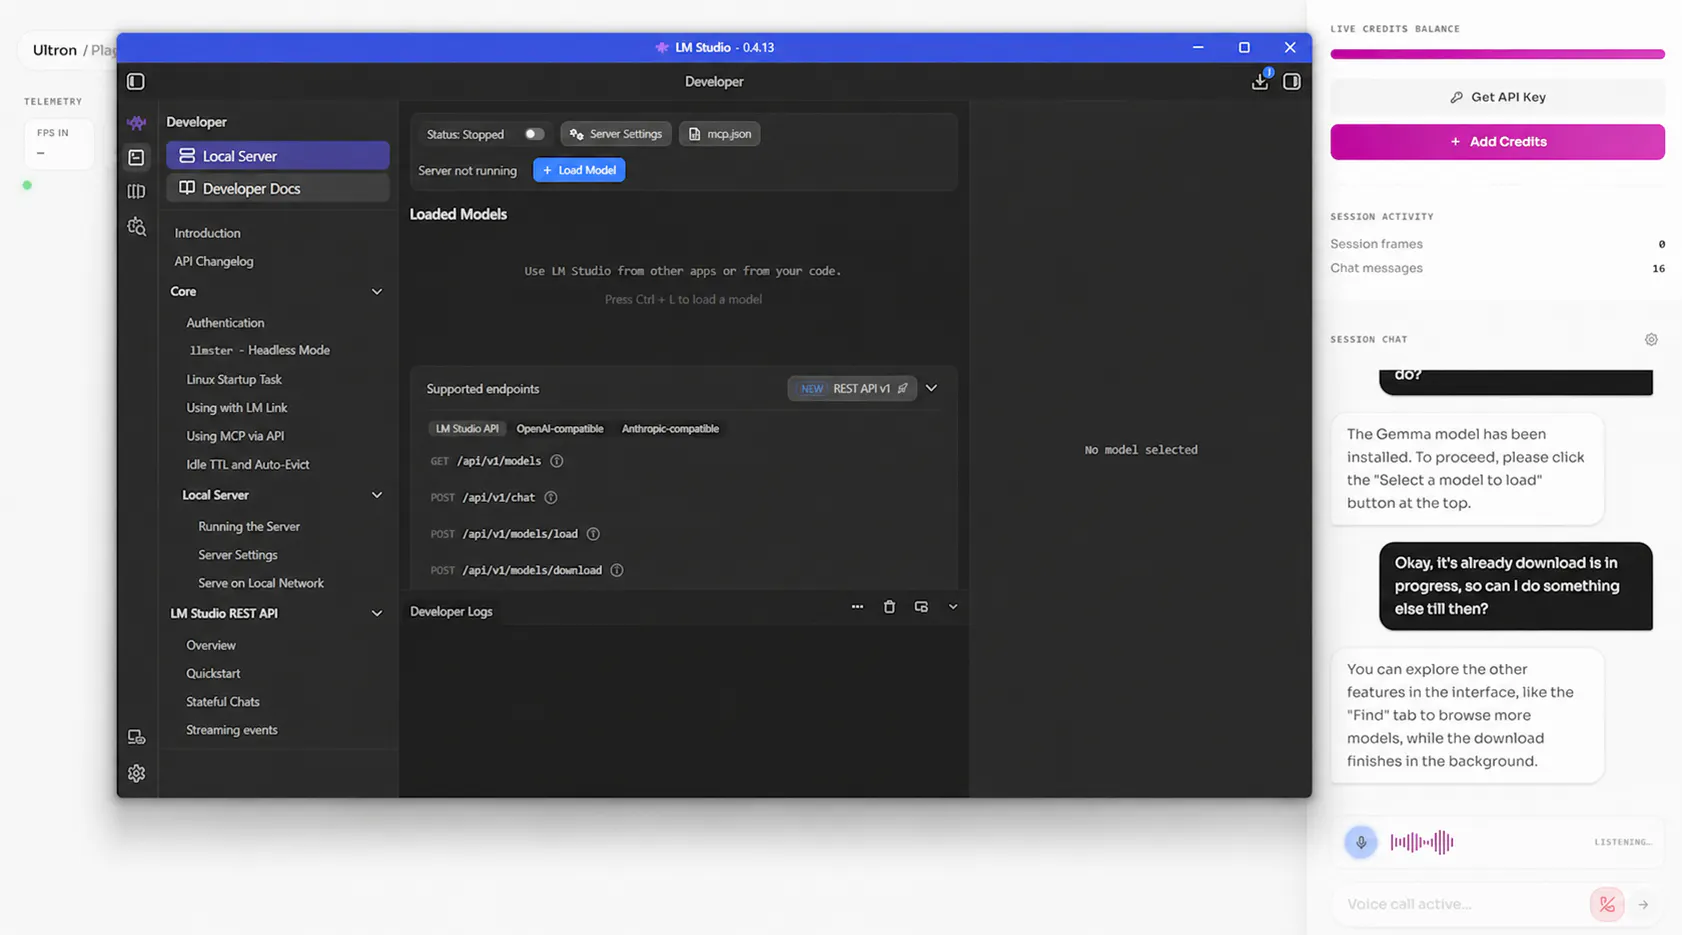
Task: Select Local Server in Developer sidebar
Action: (278, 156)
